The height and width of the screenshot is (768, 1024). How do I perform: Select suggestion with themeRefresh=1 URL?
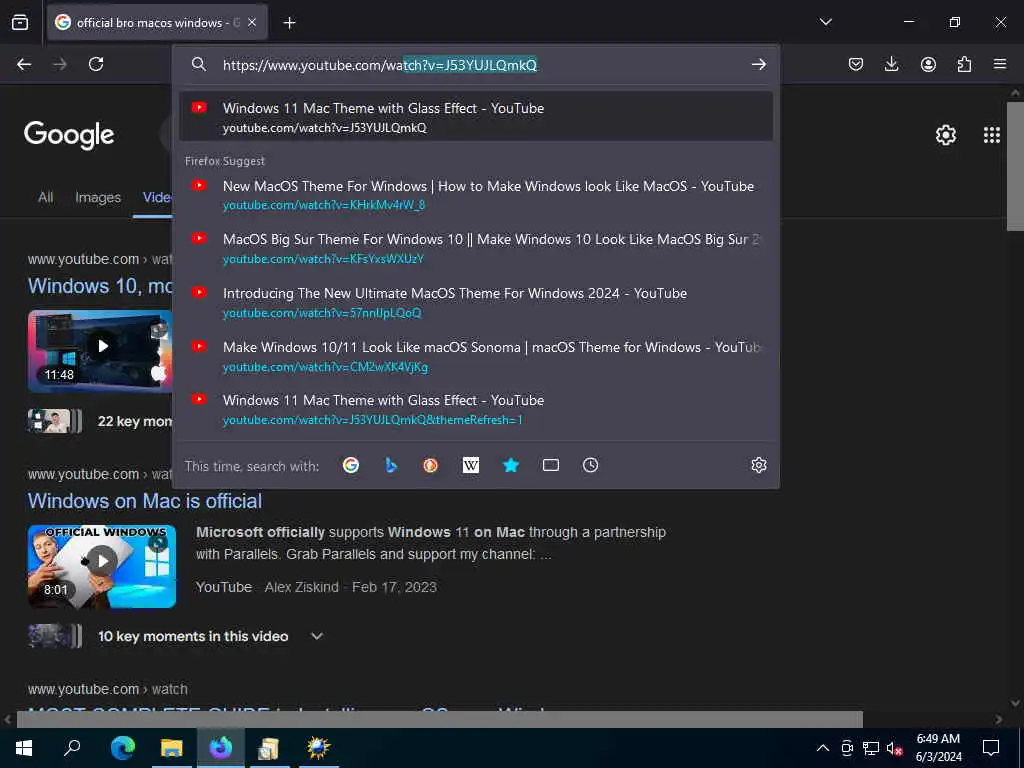(475, 409)
